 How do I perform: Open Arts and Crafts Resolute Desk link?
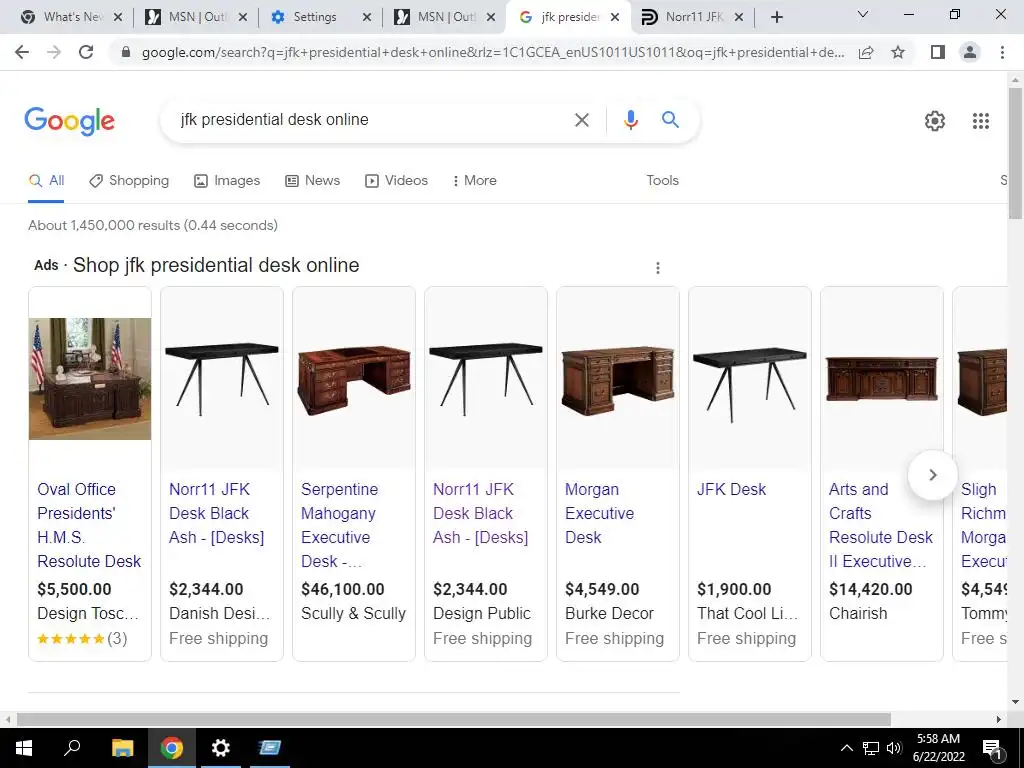tap(880, 525)
